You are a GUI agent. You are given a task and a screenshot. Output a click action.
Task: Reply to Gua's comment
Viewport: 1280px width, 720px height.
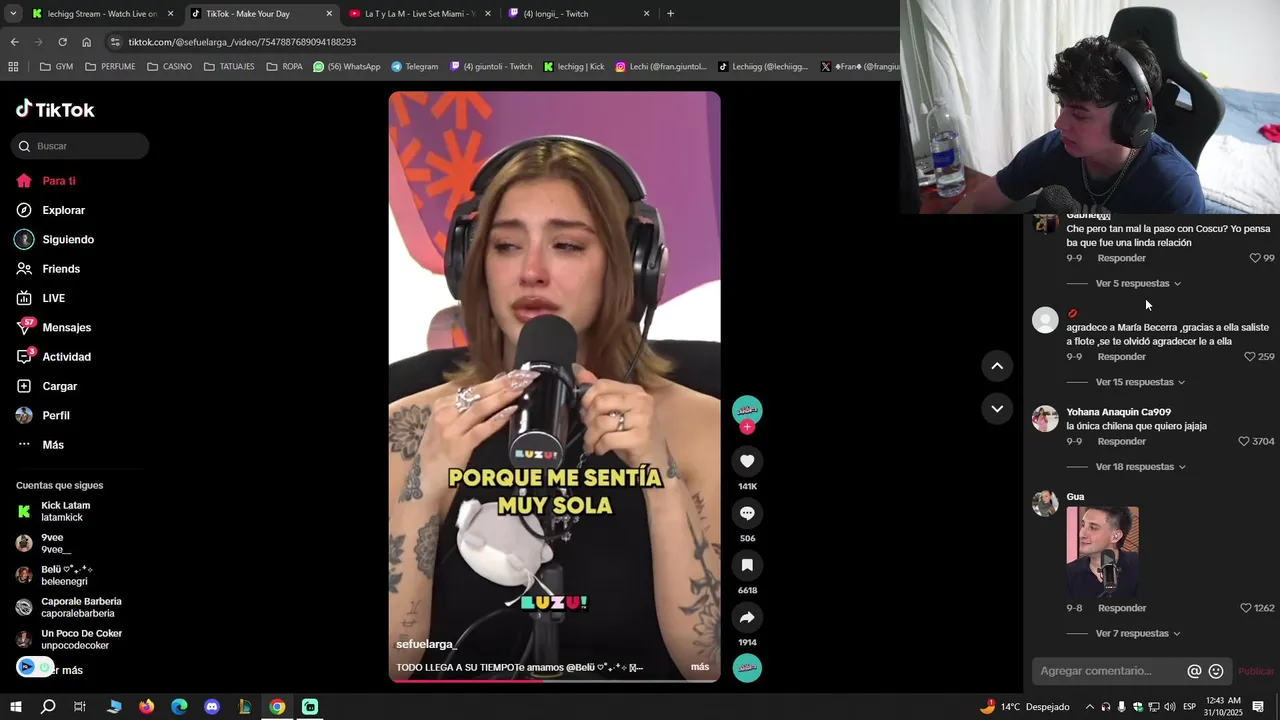click(x=1121, y=608)
